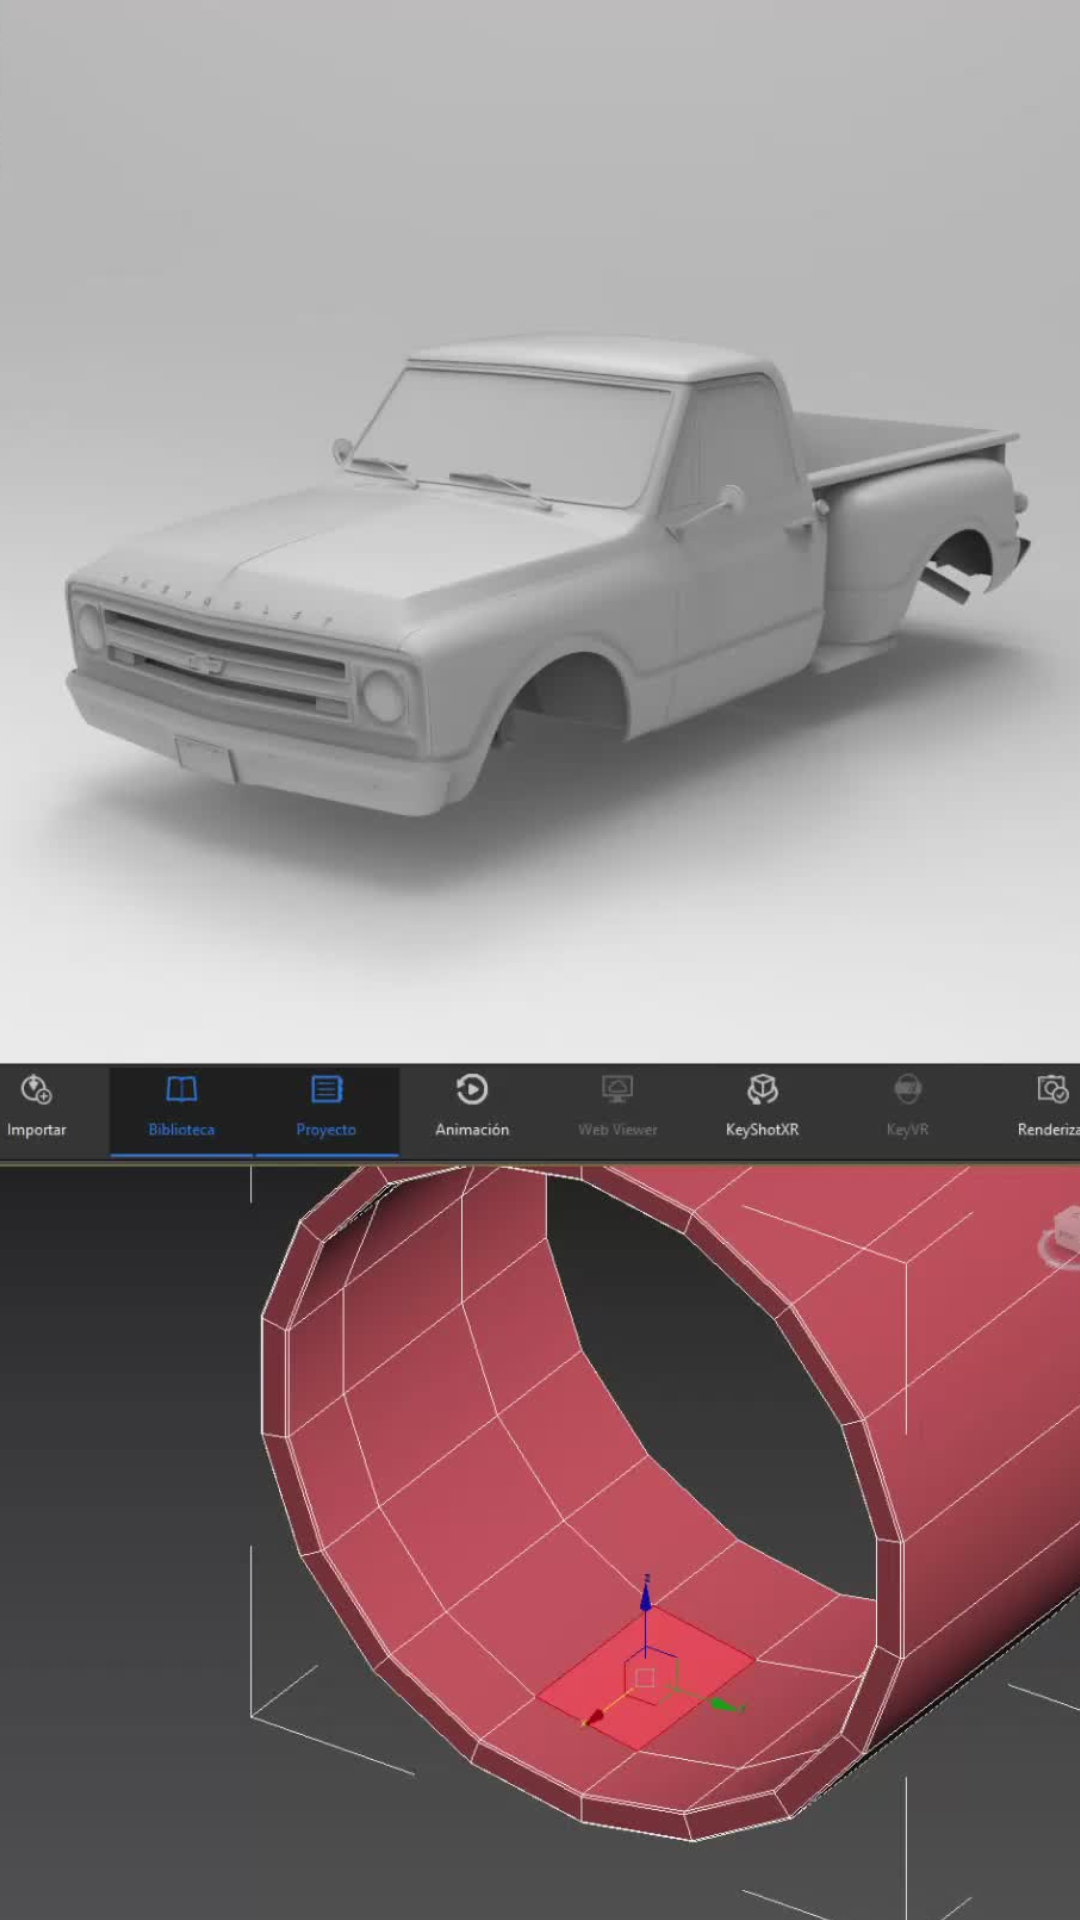The width and height of the screenshot is (1080, 1920).
Task: Click the Web Viewer icon
Action: (617, 1090)
